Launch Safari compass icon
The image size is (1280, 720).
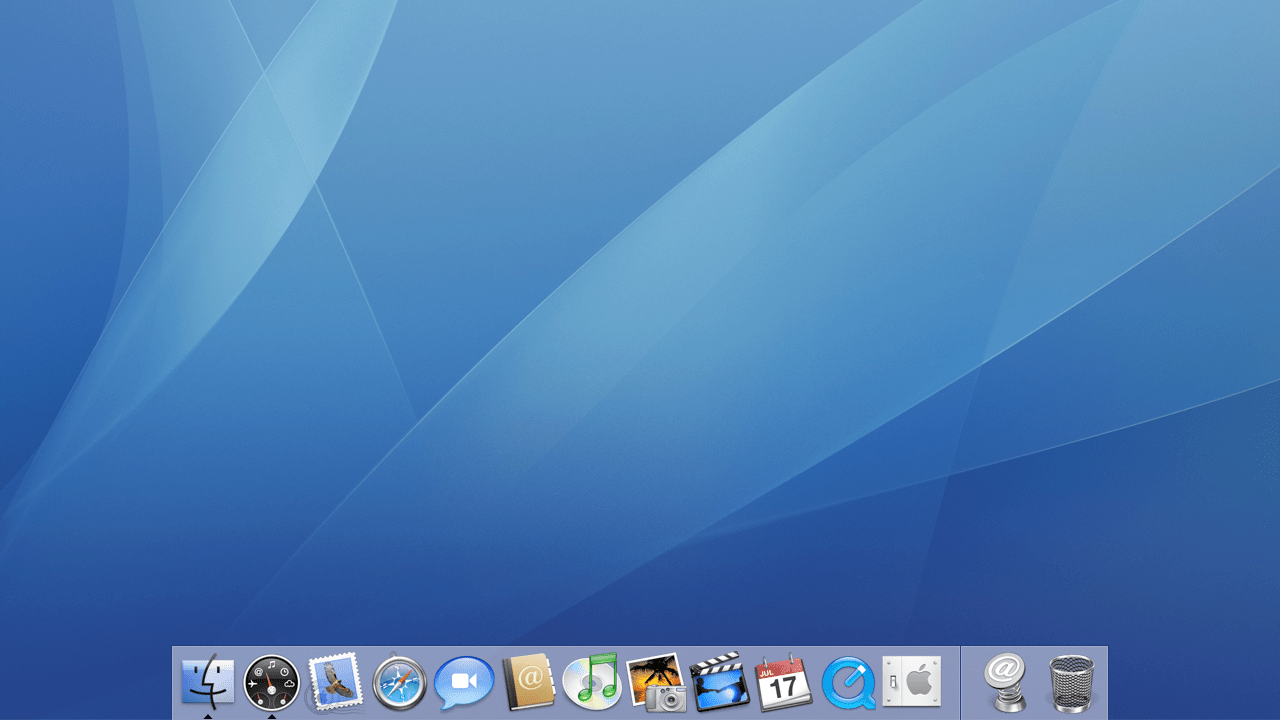(x=400, y=684)
